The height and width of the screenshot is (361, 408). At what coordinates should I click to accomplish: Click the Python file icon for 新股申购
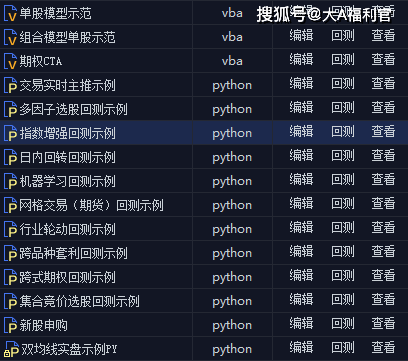click(x=10, y=325)
